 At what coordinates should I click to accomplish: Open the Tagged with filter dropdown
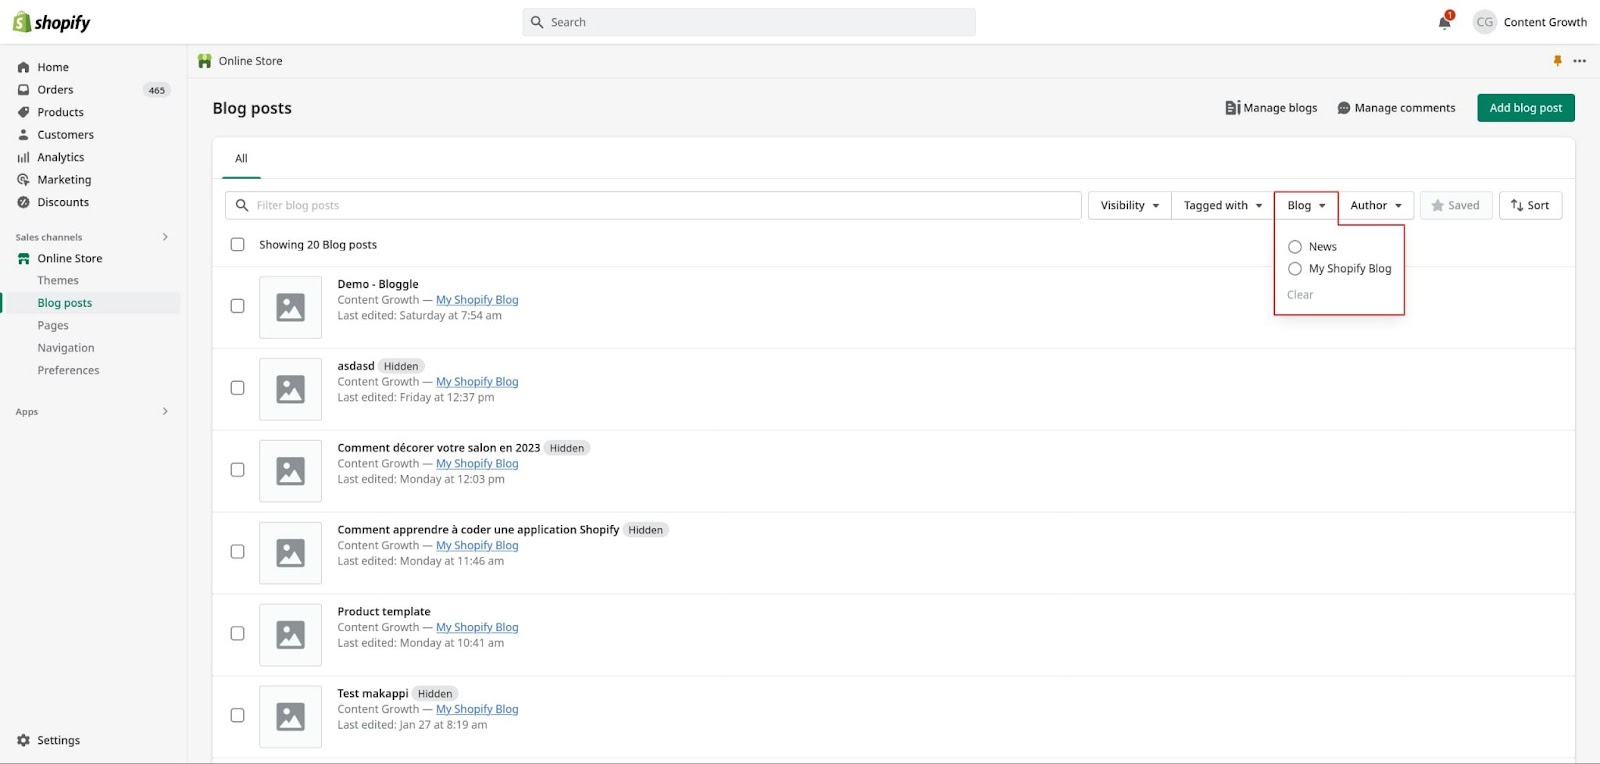click(1222, 205)
